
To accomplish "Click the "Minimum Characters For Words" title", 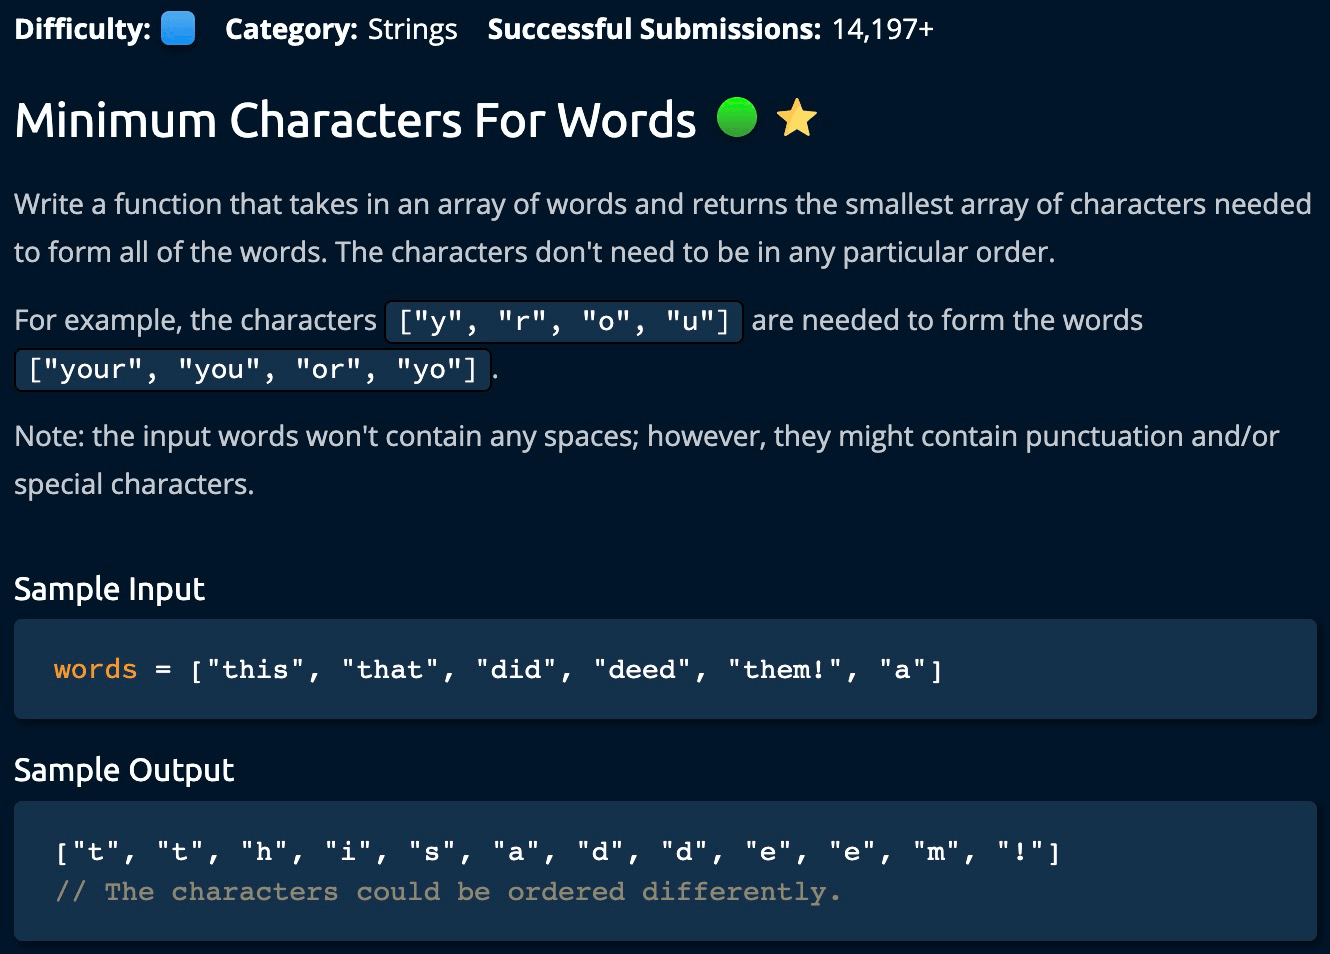I will pyautogui.click(x=355, y=120).
